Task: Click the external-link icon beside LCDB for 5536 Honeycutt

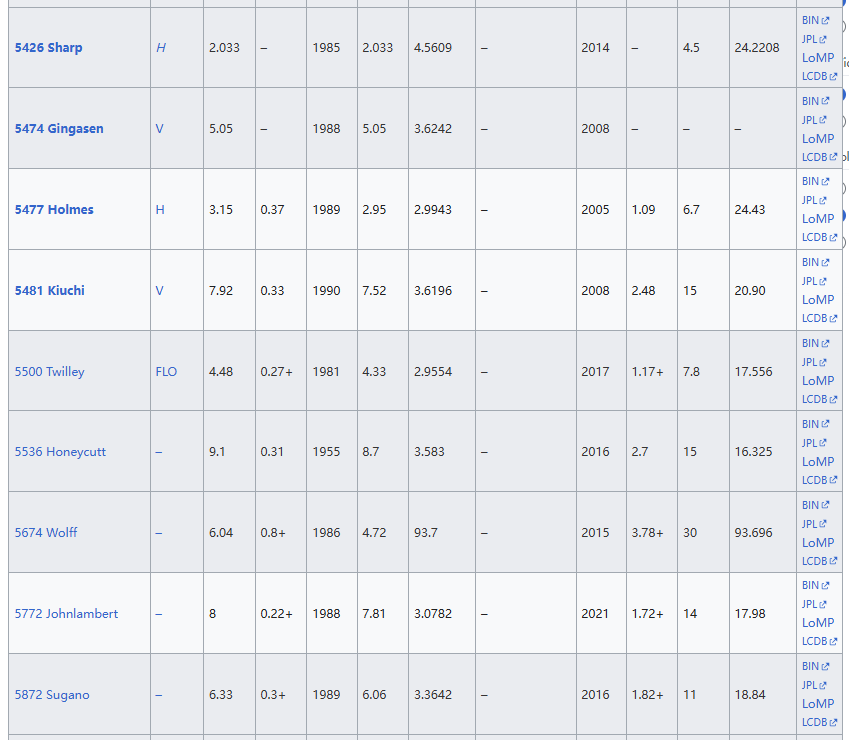Action: (x=833, y=480)
